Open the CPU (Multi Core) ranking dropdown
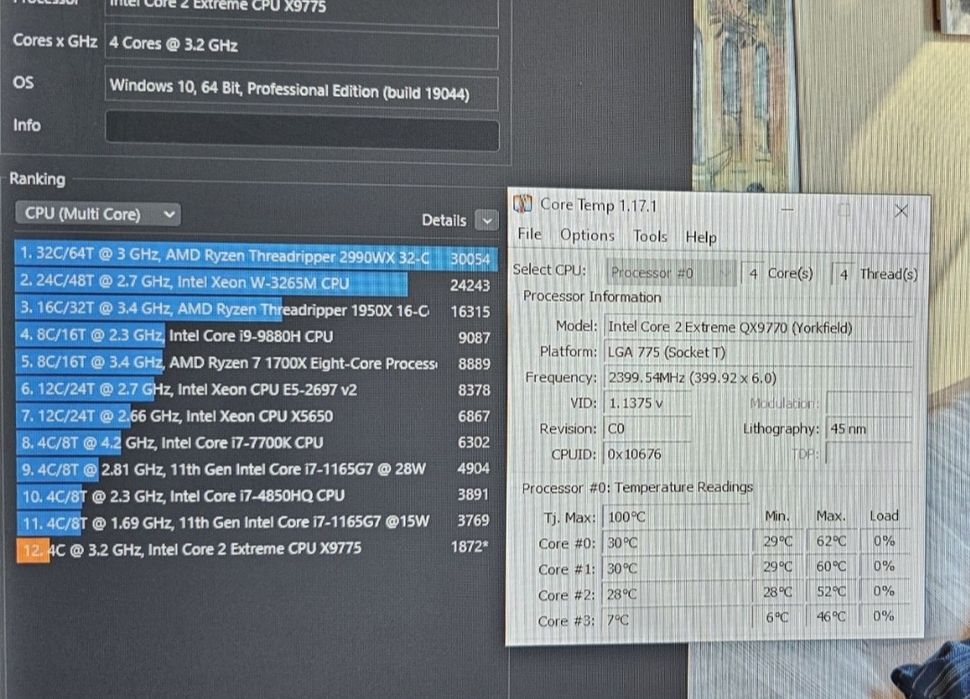970x699 pixels. click(98, 214)
